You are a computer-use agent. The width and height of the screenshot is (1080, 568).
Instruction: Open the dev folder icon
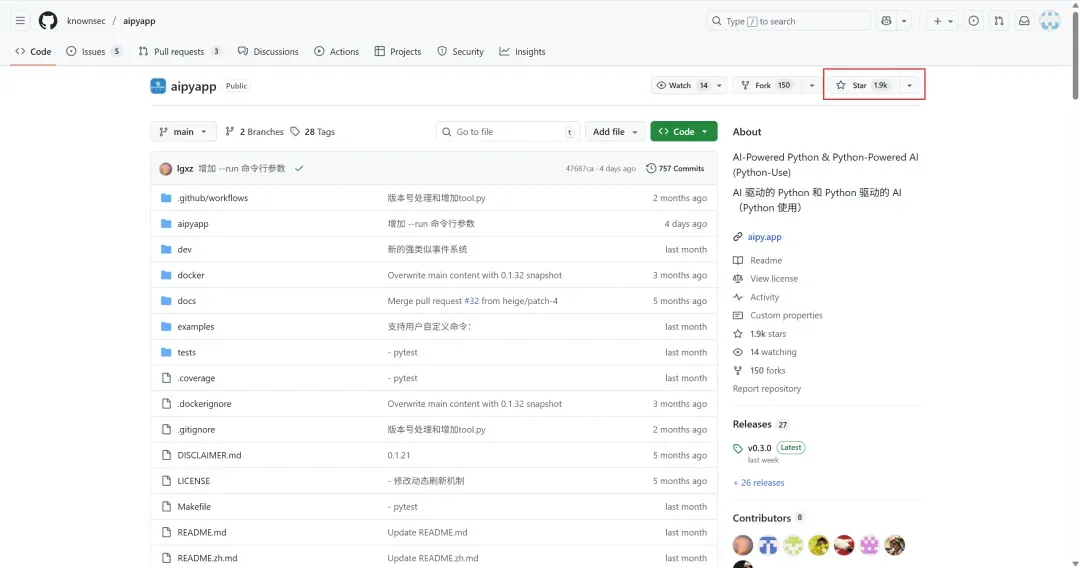pyautogui.click(x=166, y=249)
